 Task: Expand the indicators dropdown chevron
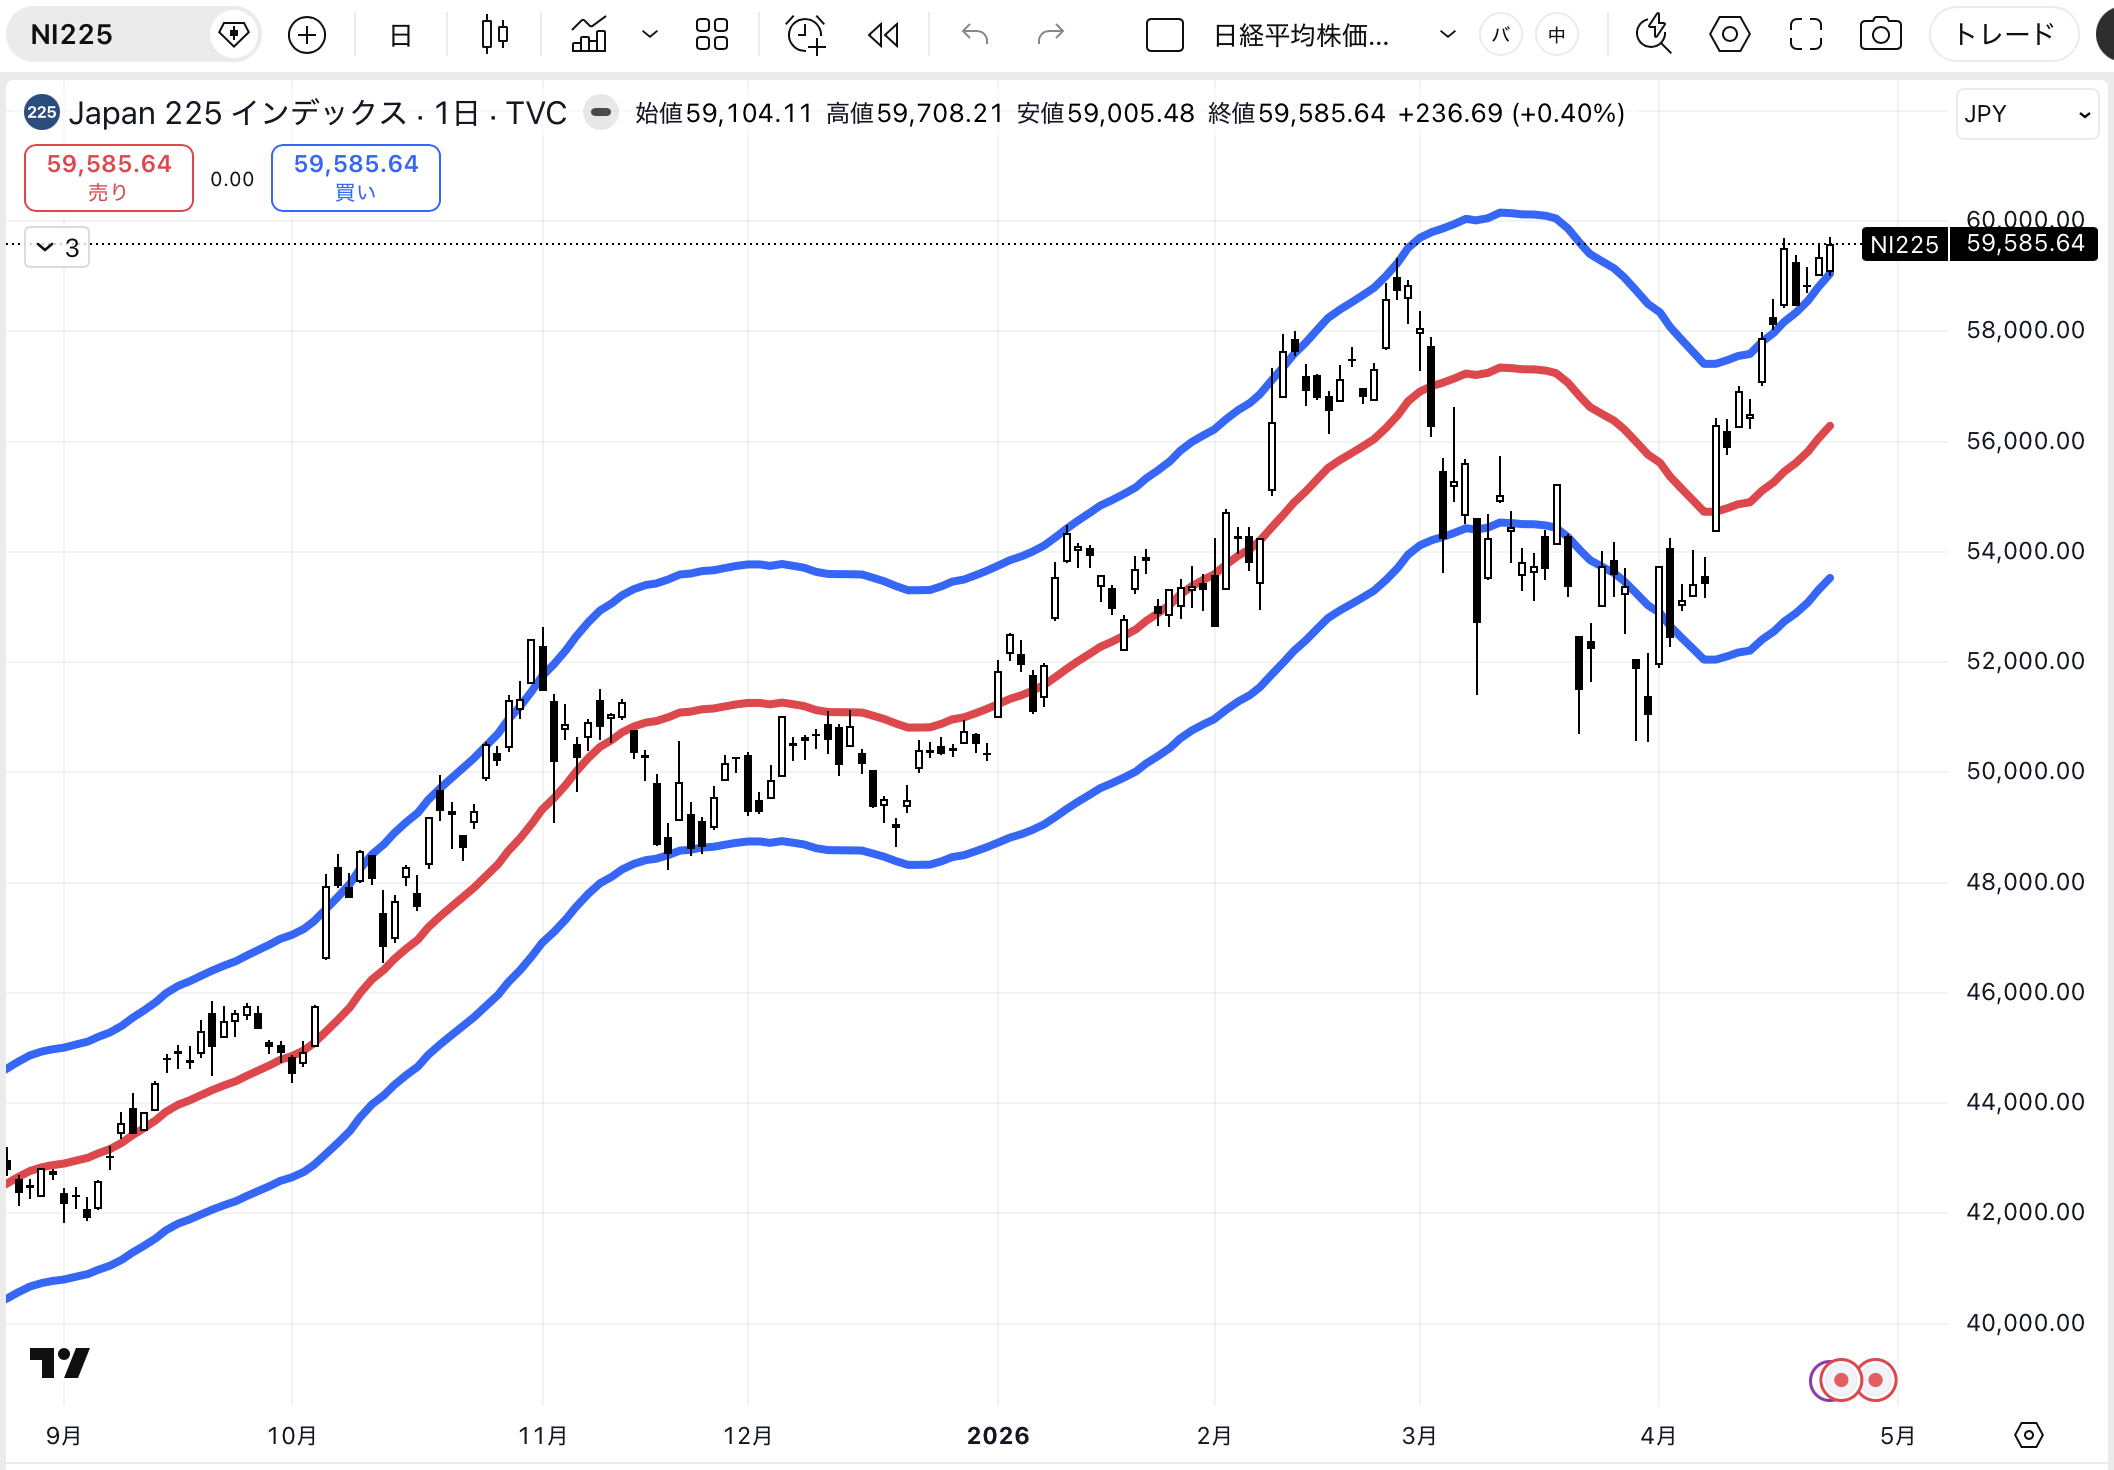[x=650, y=35]
